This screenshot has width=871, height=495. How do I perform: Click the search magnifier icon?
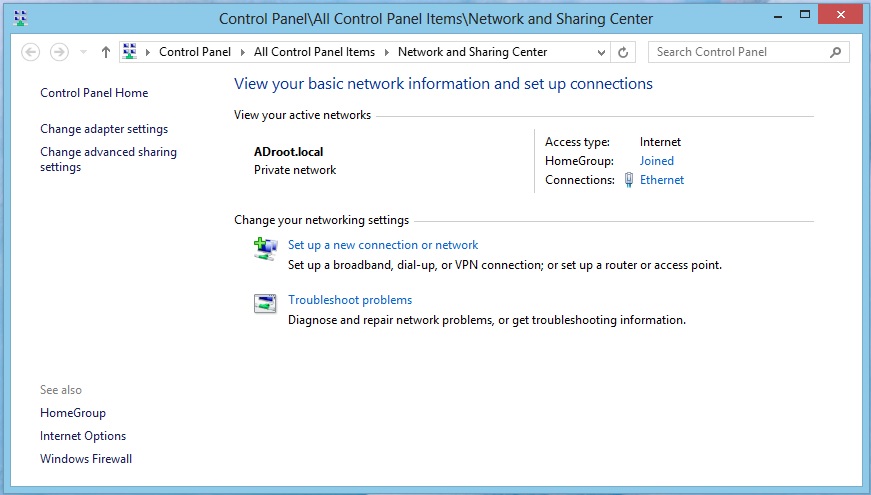pyautogui.click(x=836, y=52)
